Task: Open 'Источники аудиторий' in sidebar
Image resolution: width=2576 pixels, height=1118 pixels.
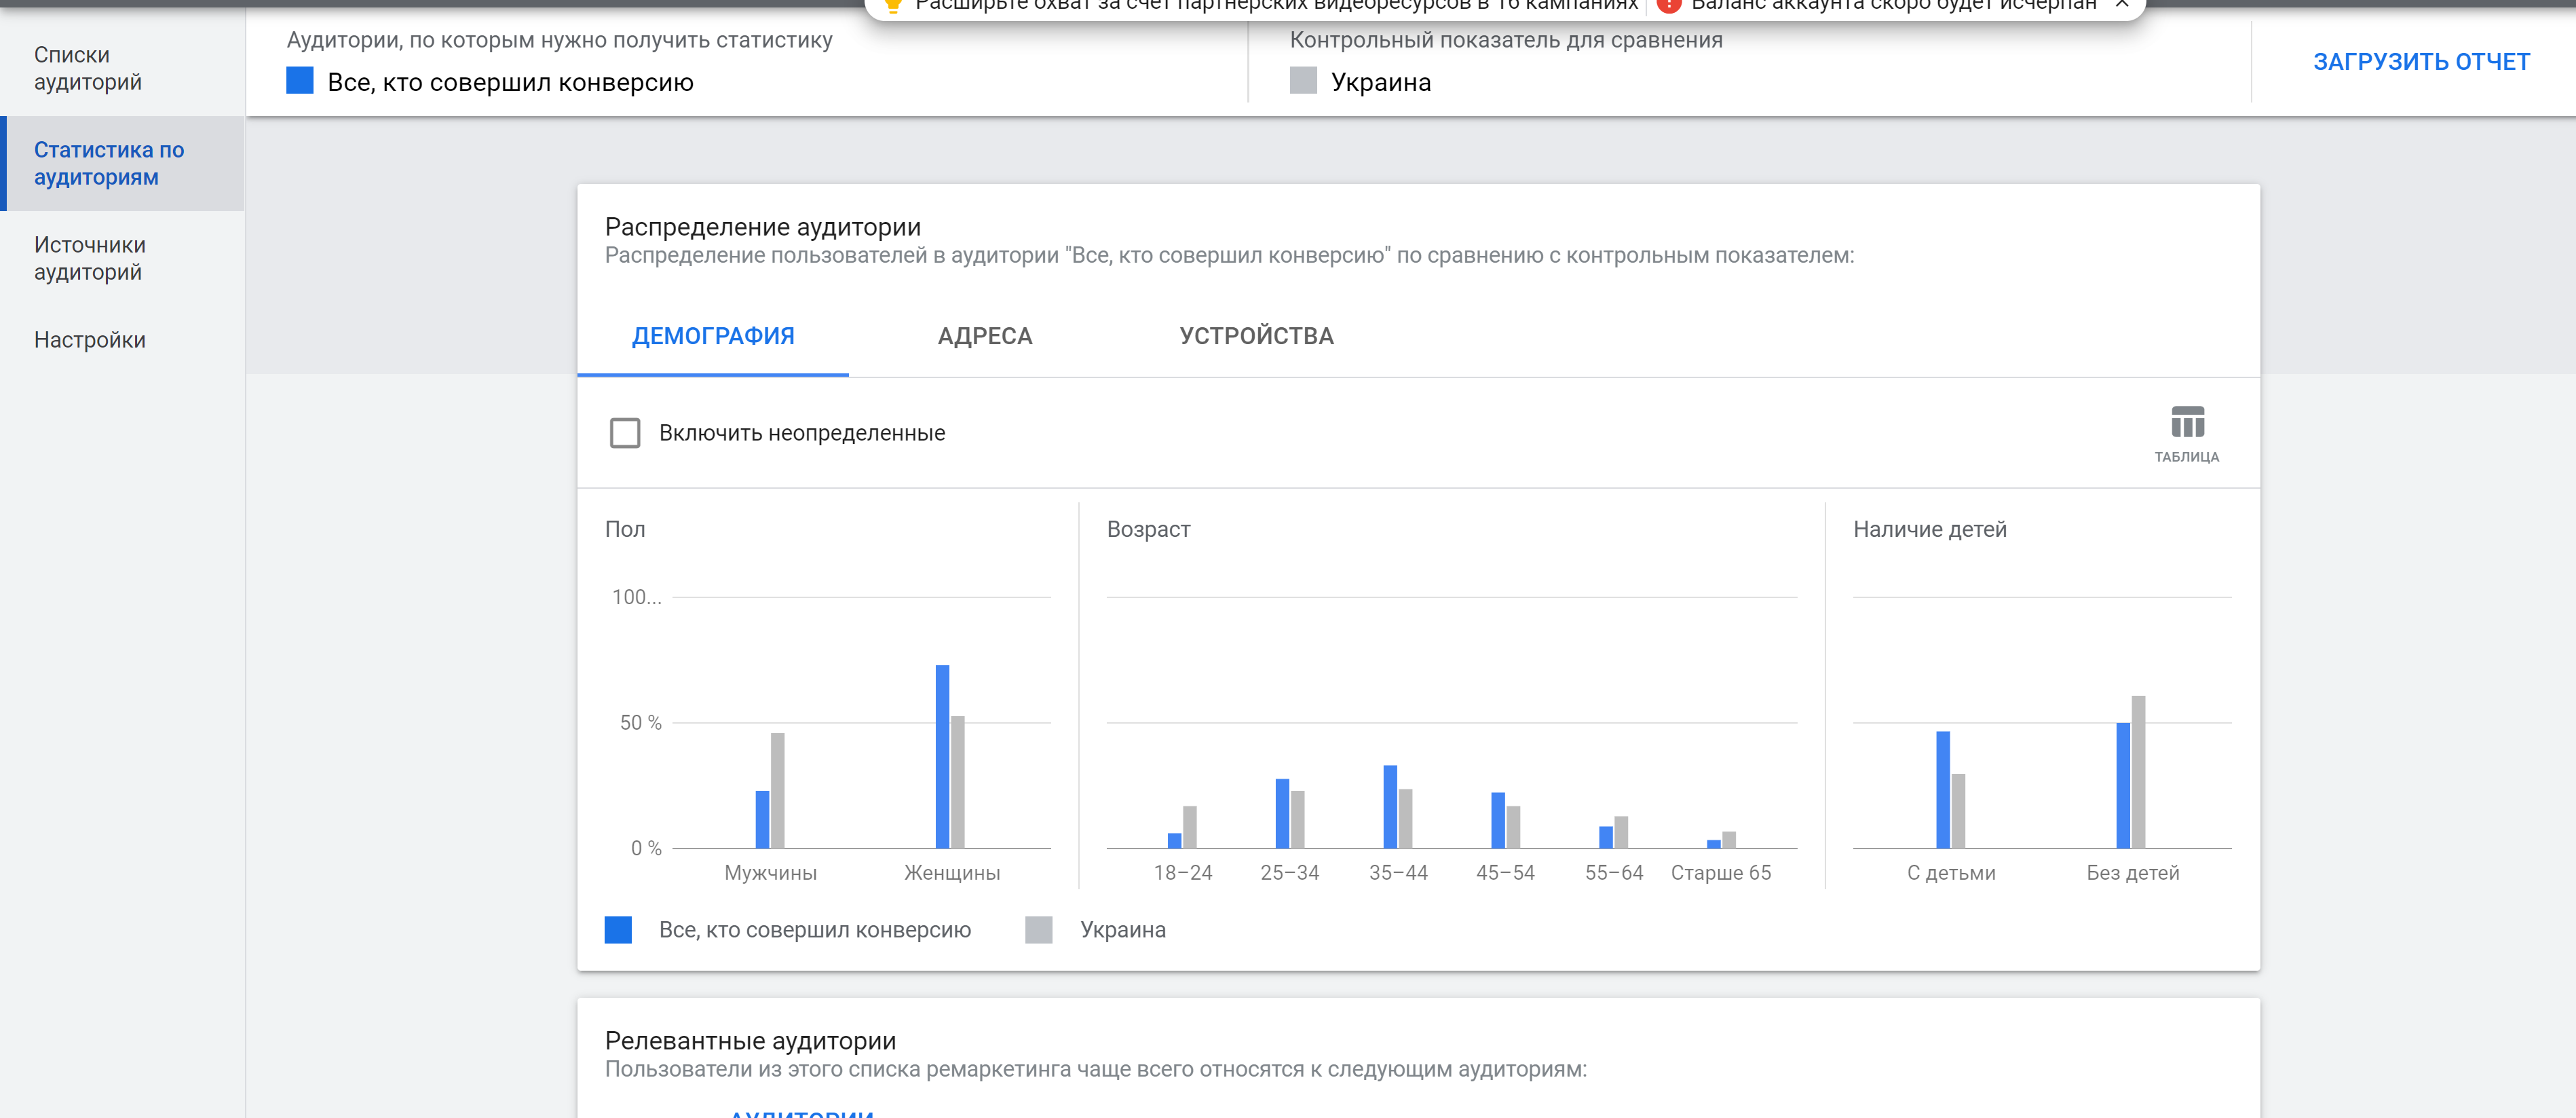Action: click(90, 258)
